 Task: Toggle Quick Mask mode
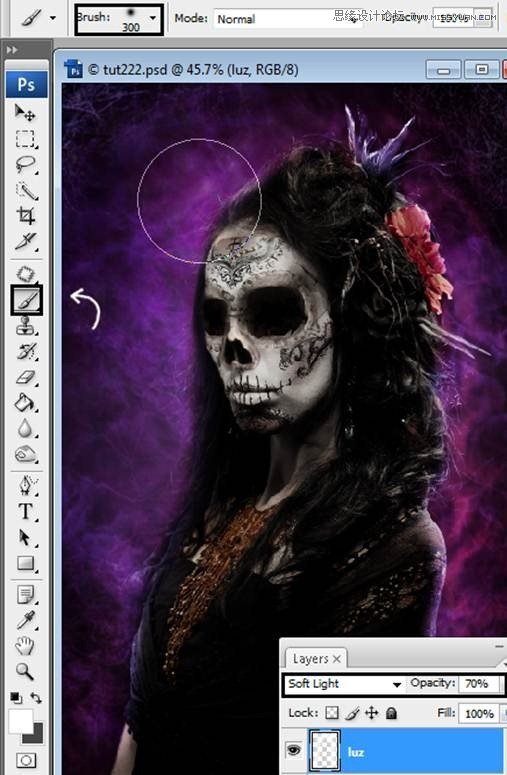[26, 760]
